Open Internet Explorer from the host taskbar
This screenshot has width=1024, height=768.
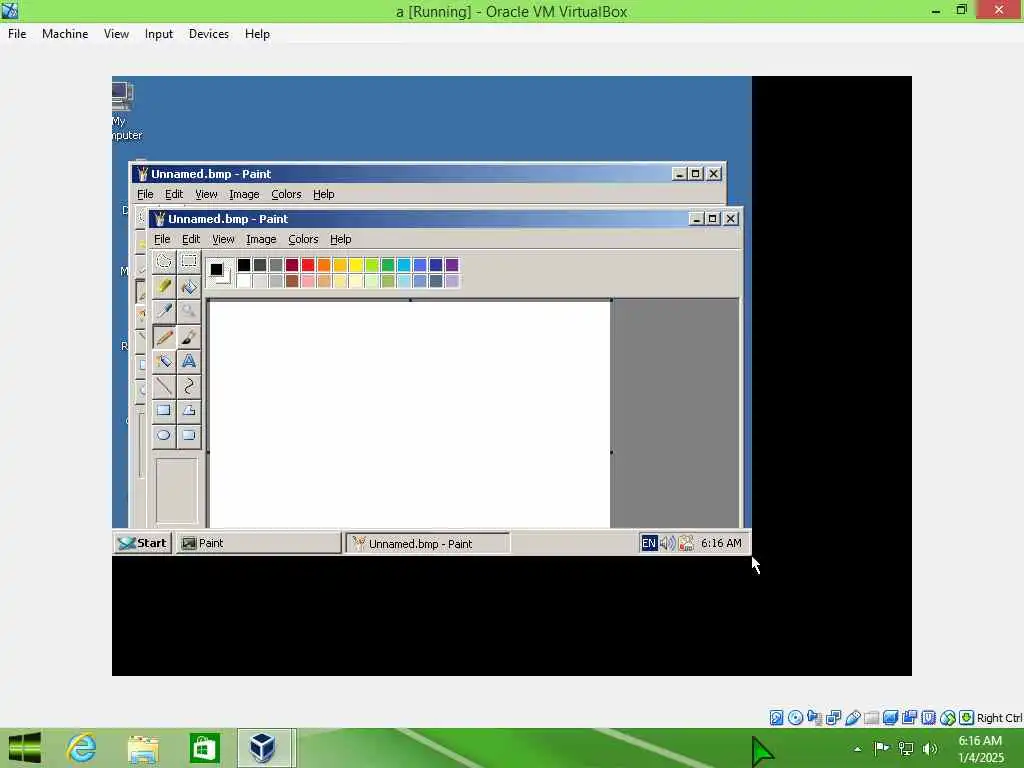(82, 748)
